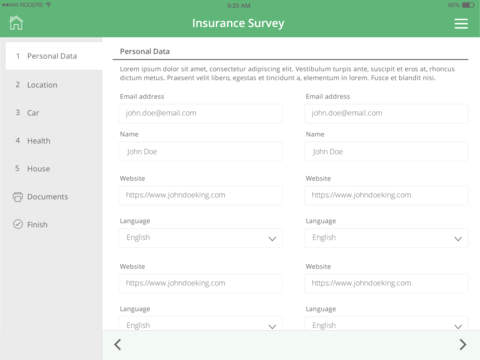The height and width of the screenshot is (360, 480).
Task: Go to the previous page arrow
Action: (x=117, y=344)
